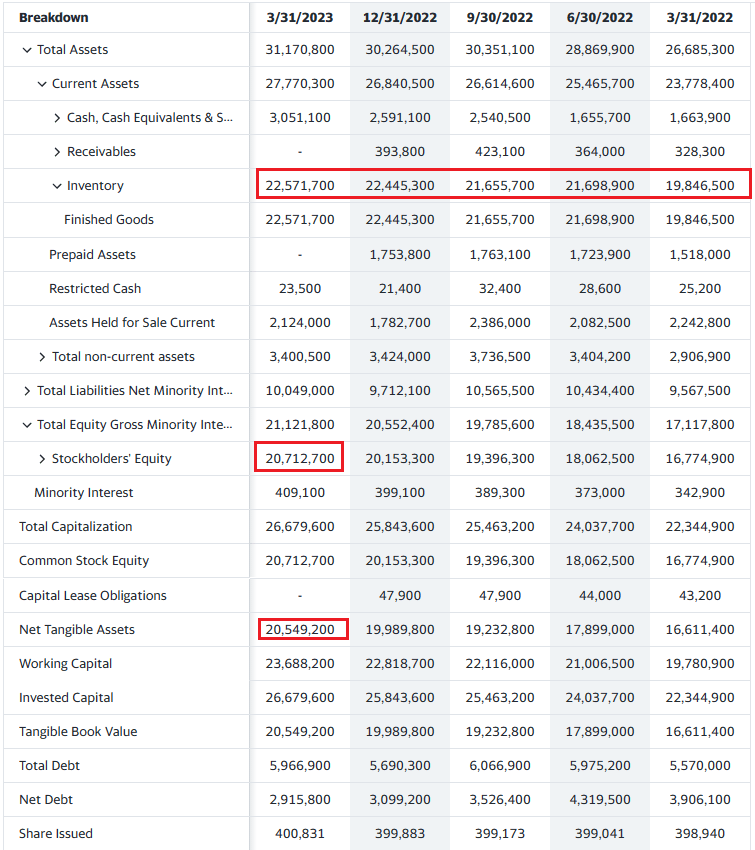Click the 3/31/2023 column header
The image size is (755, 850).
point(300,17)
